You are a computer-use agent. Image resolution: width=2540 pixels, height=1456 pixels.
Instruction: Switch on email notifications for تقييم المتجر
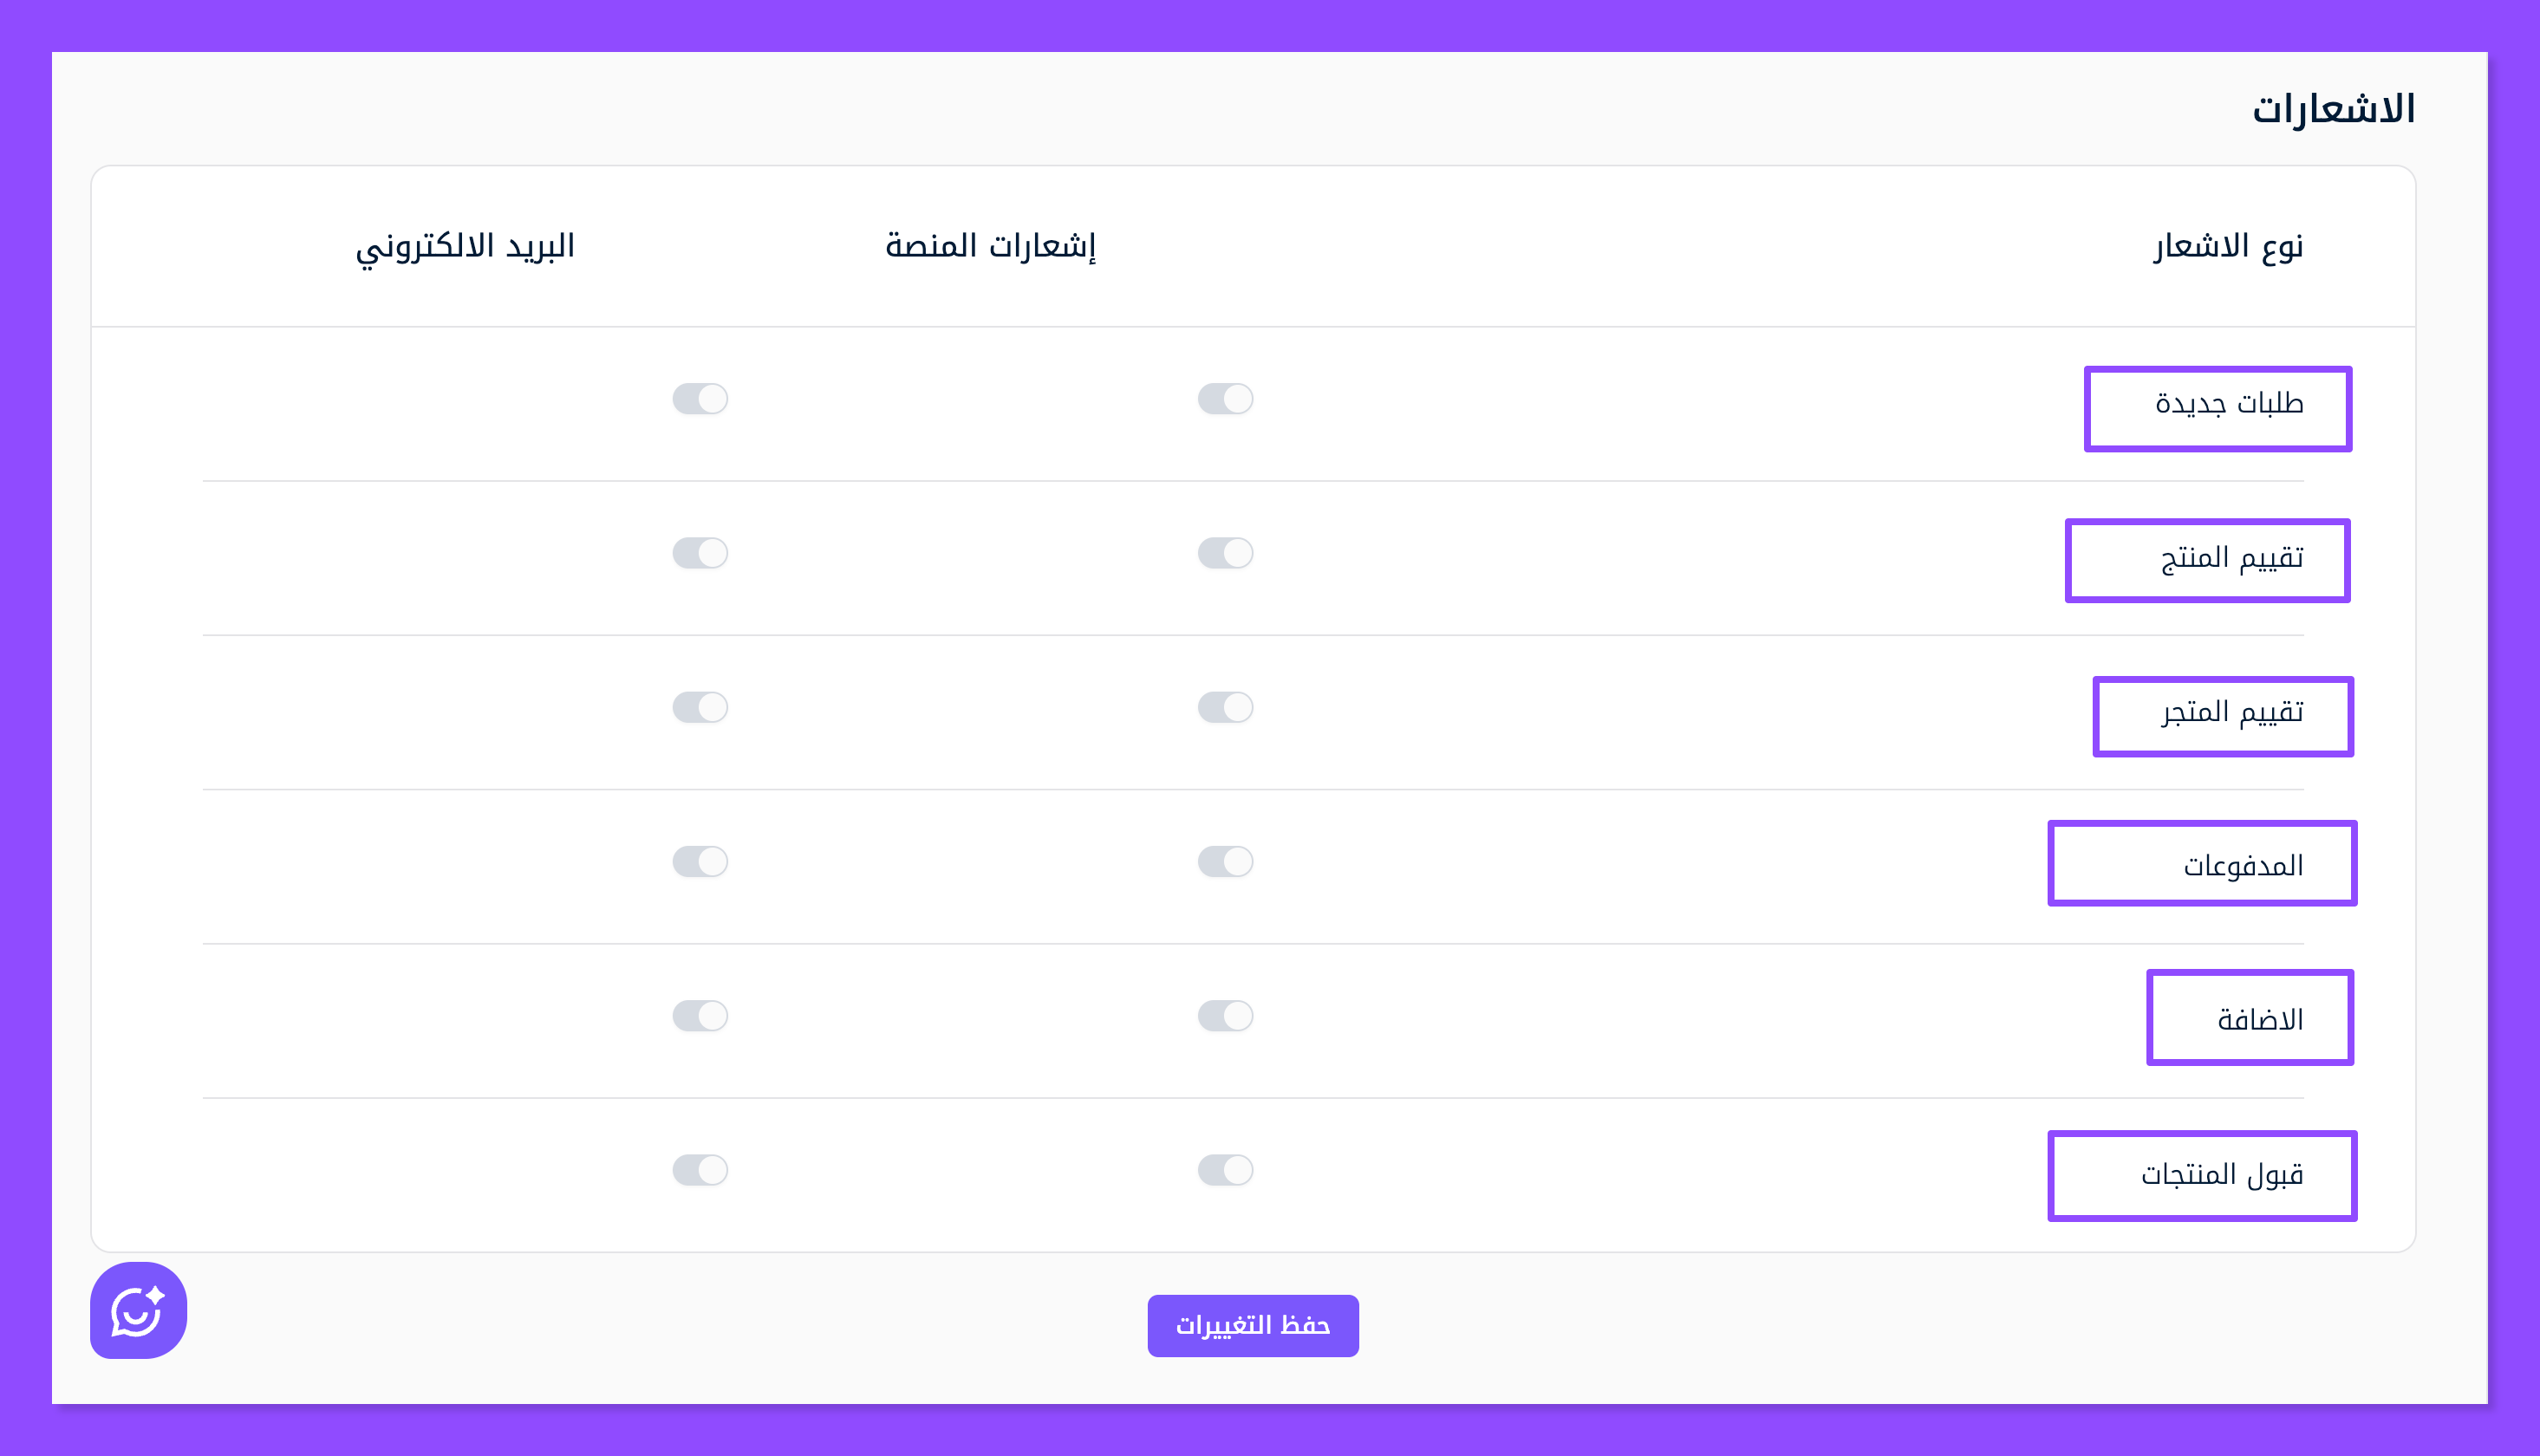point(700,707)
